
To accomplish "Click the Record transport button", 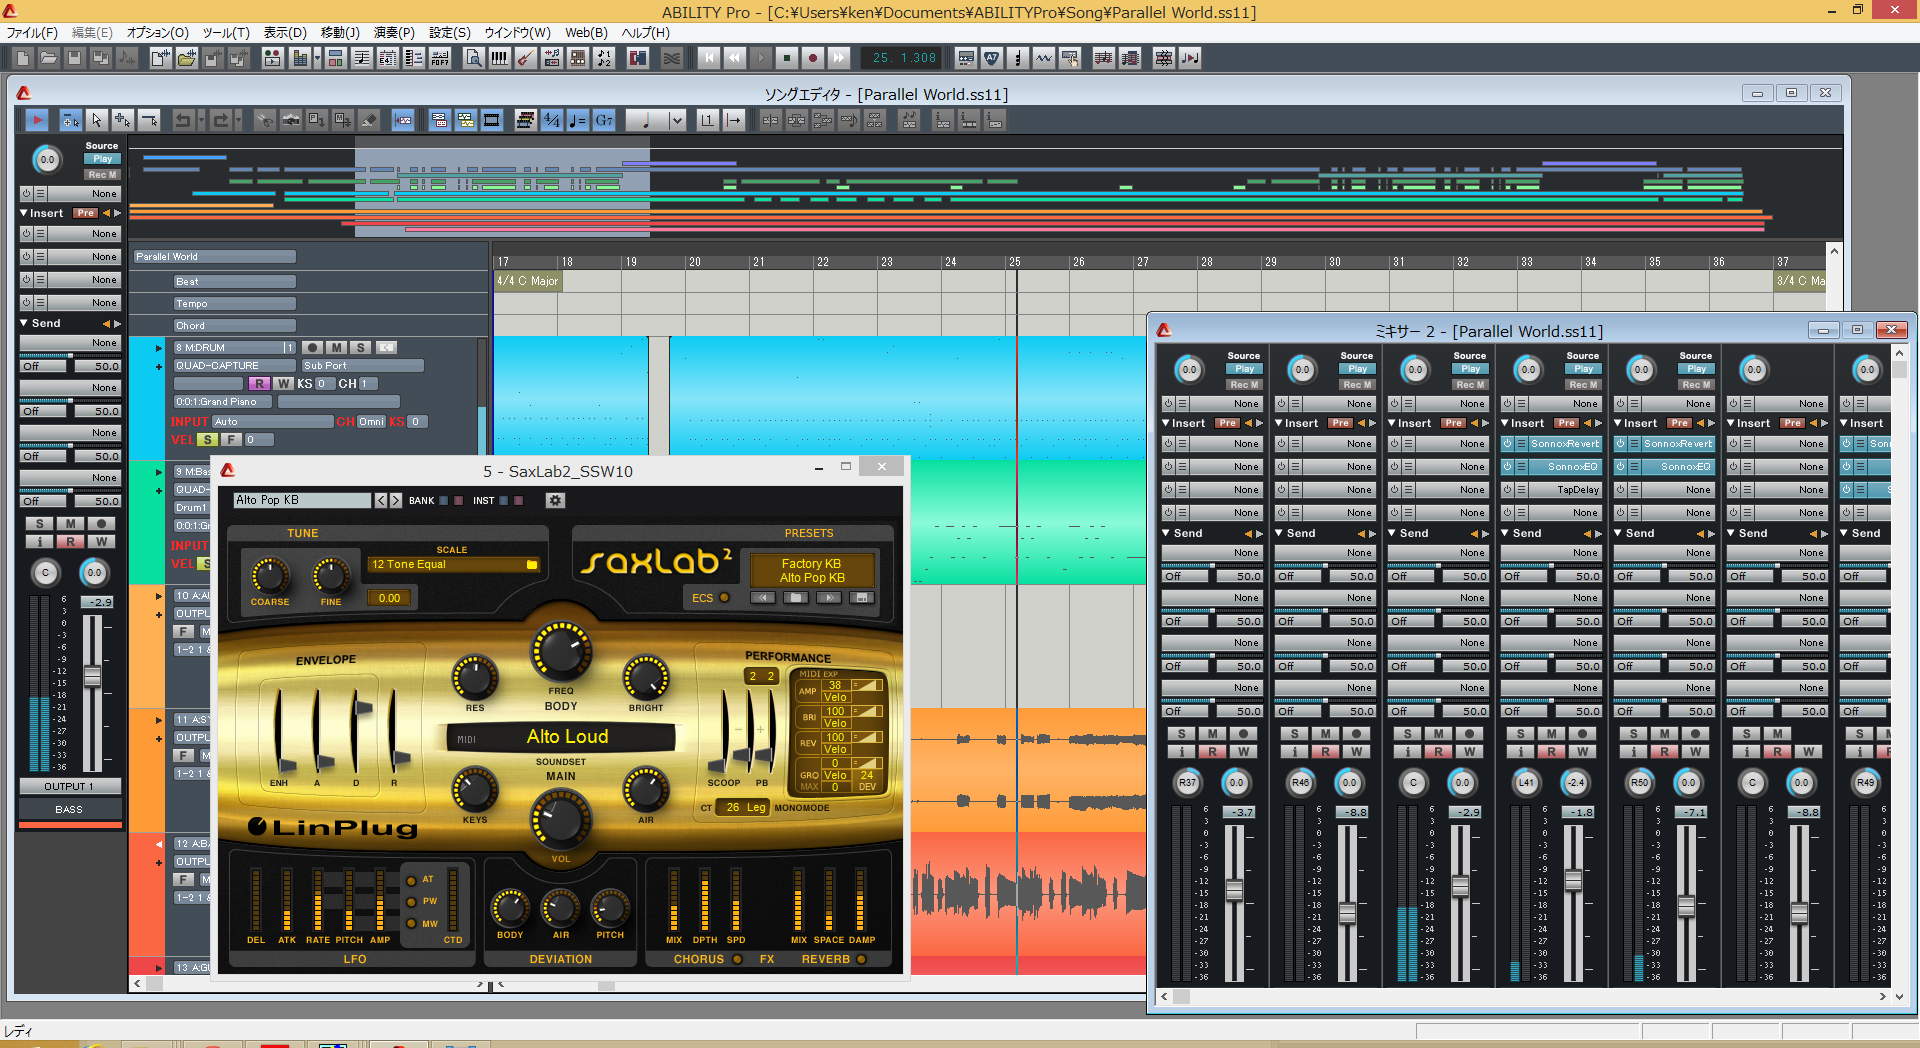I will 813,58.
